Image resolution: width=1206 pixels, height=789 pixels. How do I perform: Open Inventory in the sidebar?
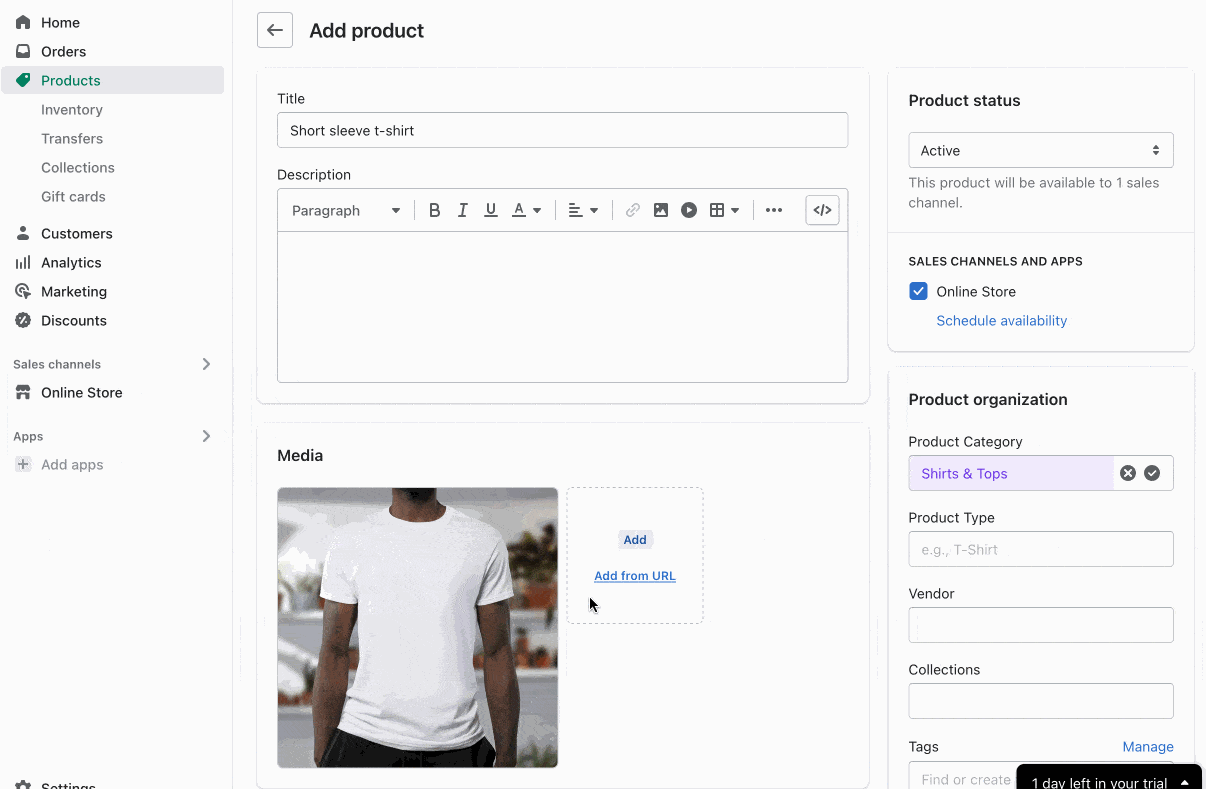click(x=72, y=109)
